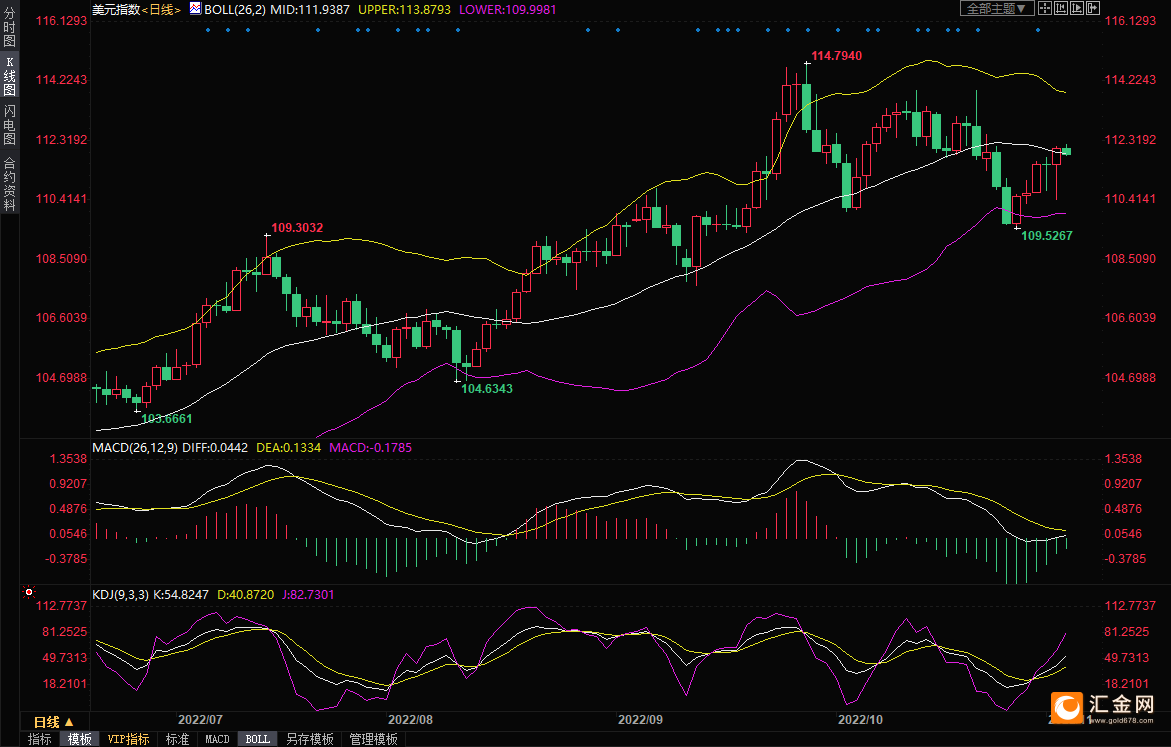The image size is (1171, 747).
Task: Switch to 分时图 side tab
Action: tap(9, 28)
